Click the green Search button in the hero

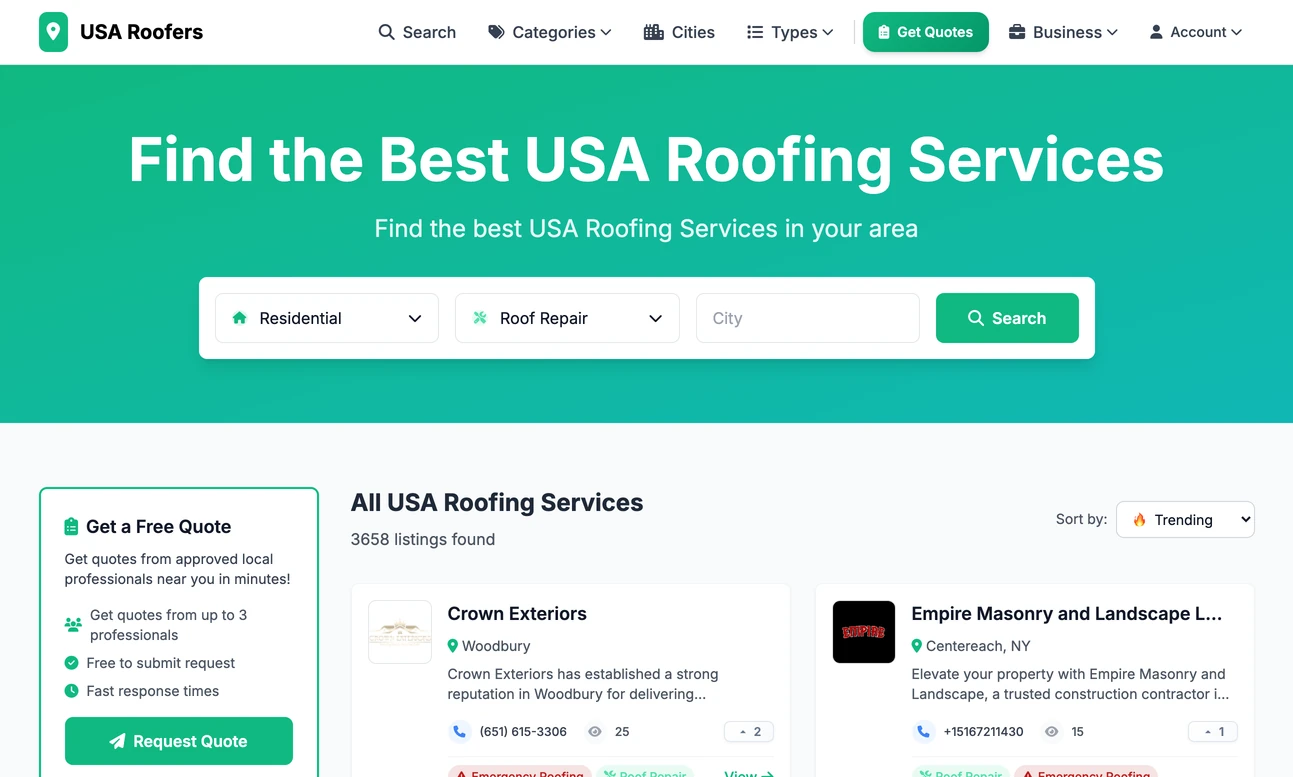coord(1007,318)
